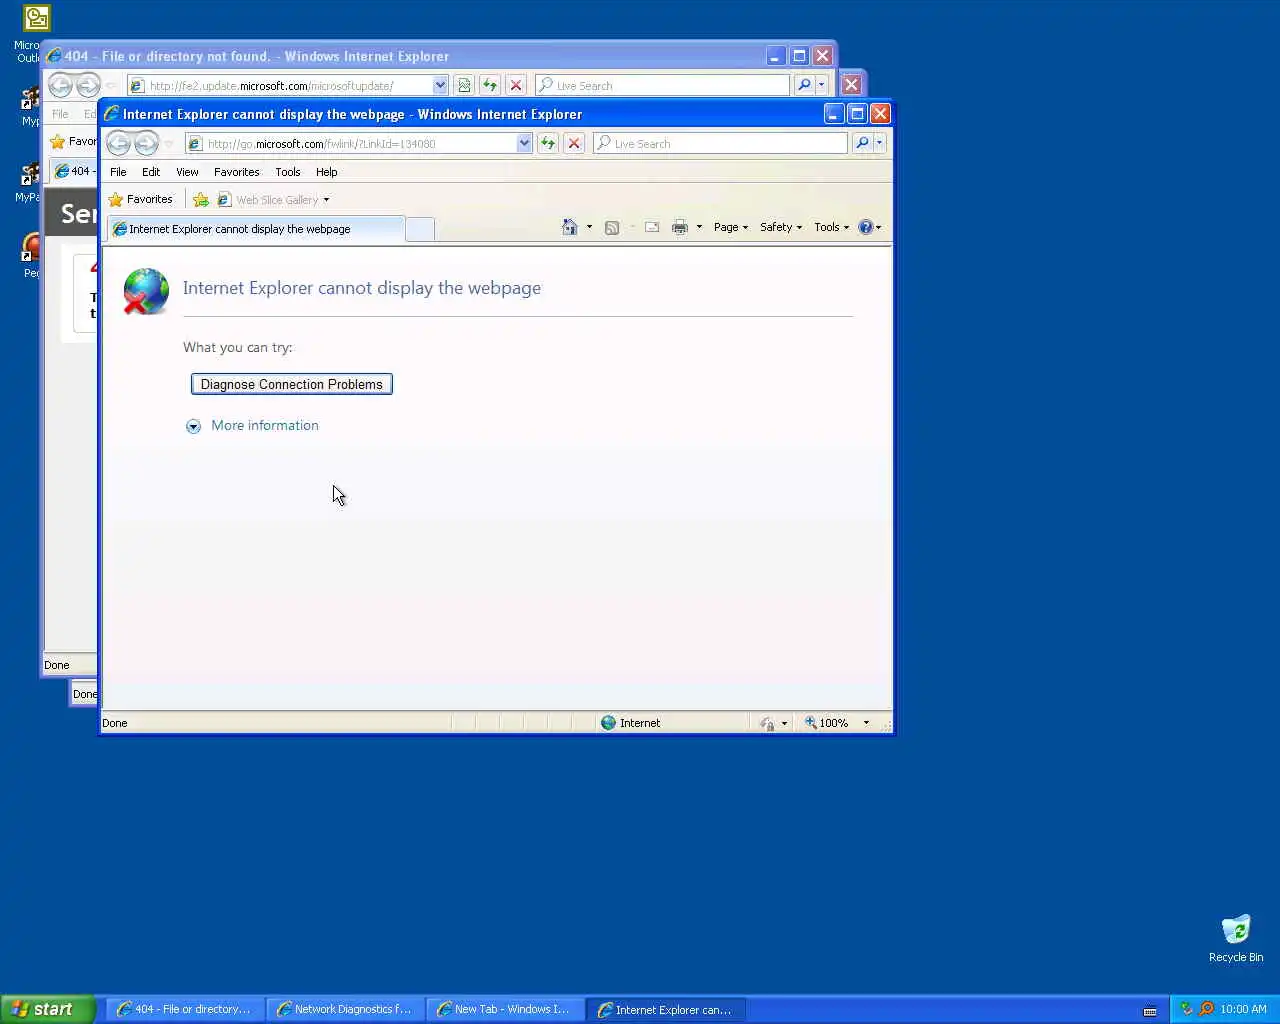1280x1024 pixels.
Task: Click the Home icon in command bar
Action: [x=569, y=227]
